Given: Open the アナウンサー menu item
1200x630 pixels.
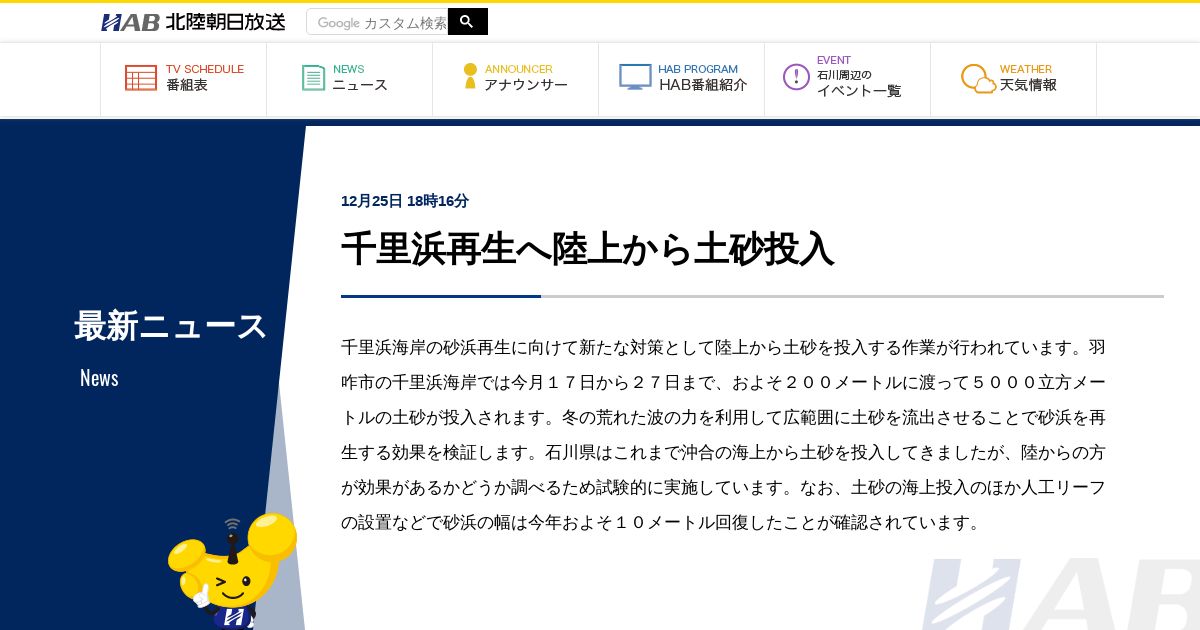Looking at the screenshot, I should point(515,78).
